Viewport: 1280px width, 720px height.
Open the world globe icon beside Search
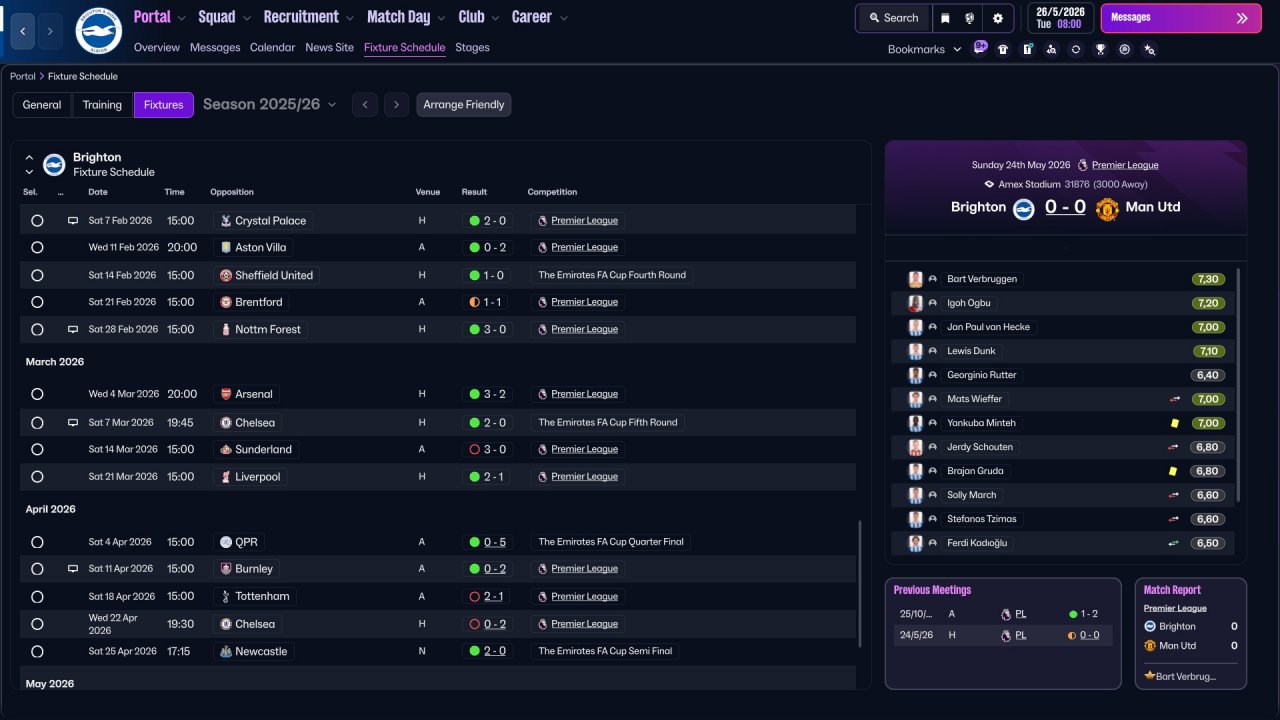pyautogui.click(x=970, y=18)
